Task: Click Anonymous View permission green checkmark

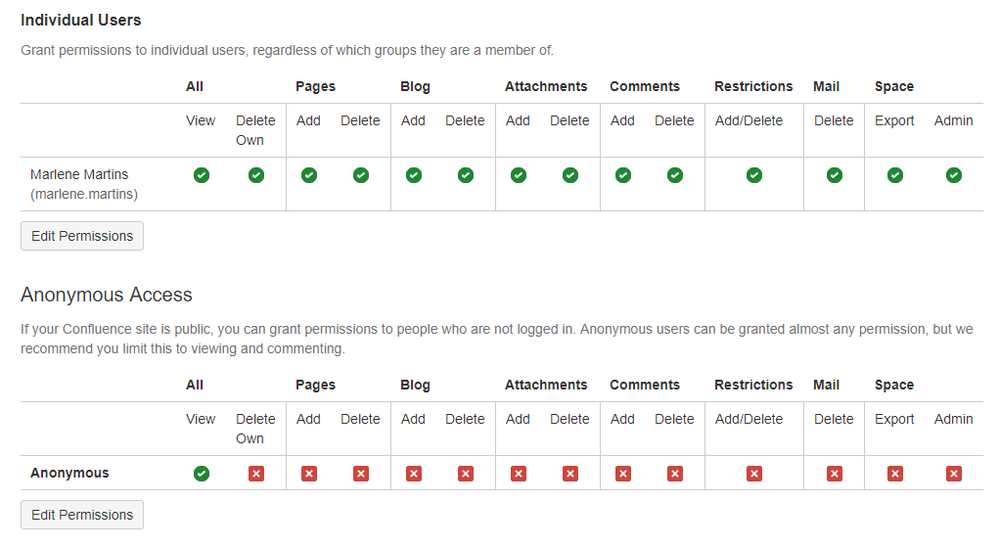Action: (201, 473)
